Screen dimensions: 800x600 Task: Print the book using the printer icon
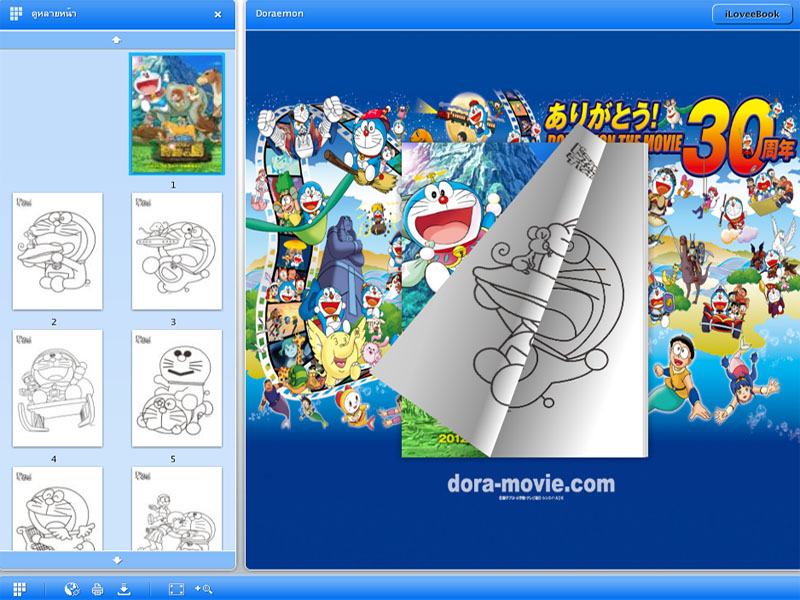pyautogui.click(x=97, y=590)
